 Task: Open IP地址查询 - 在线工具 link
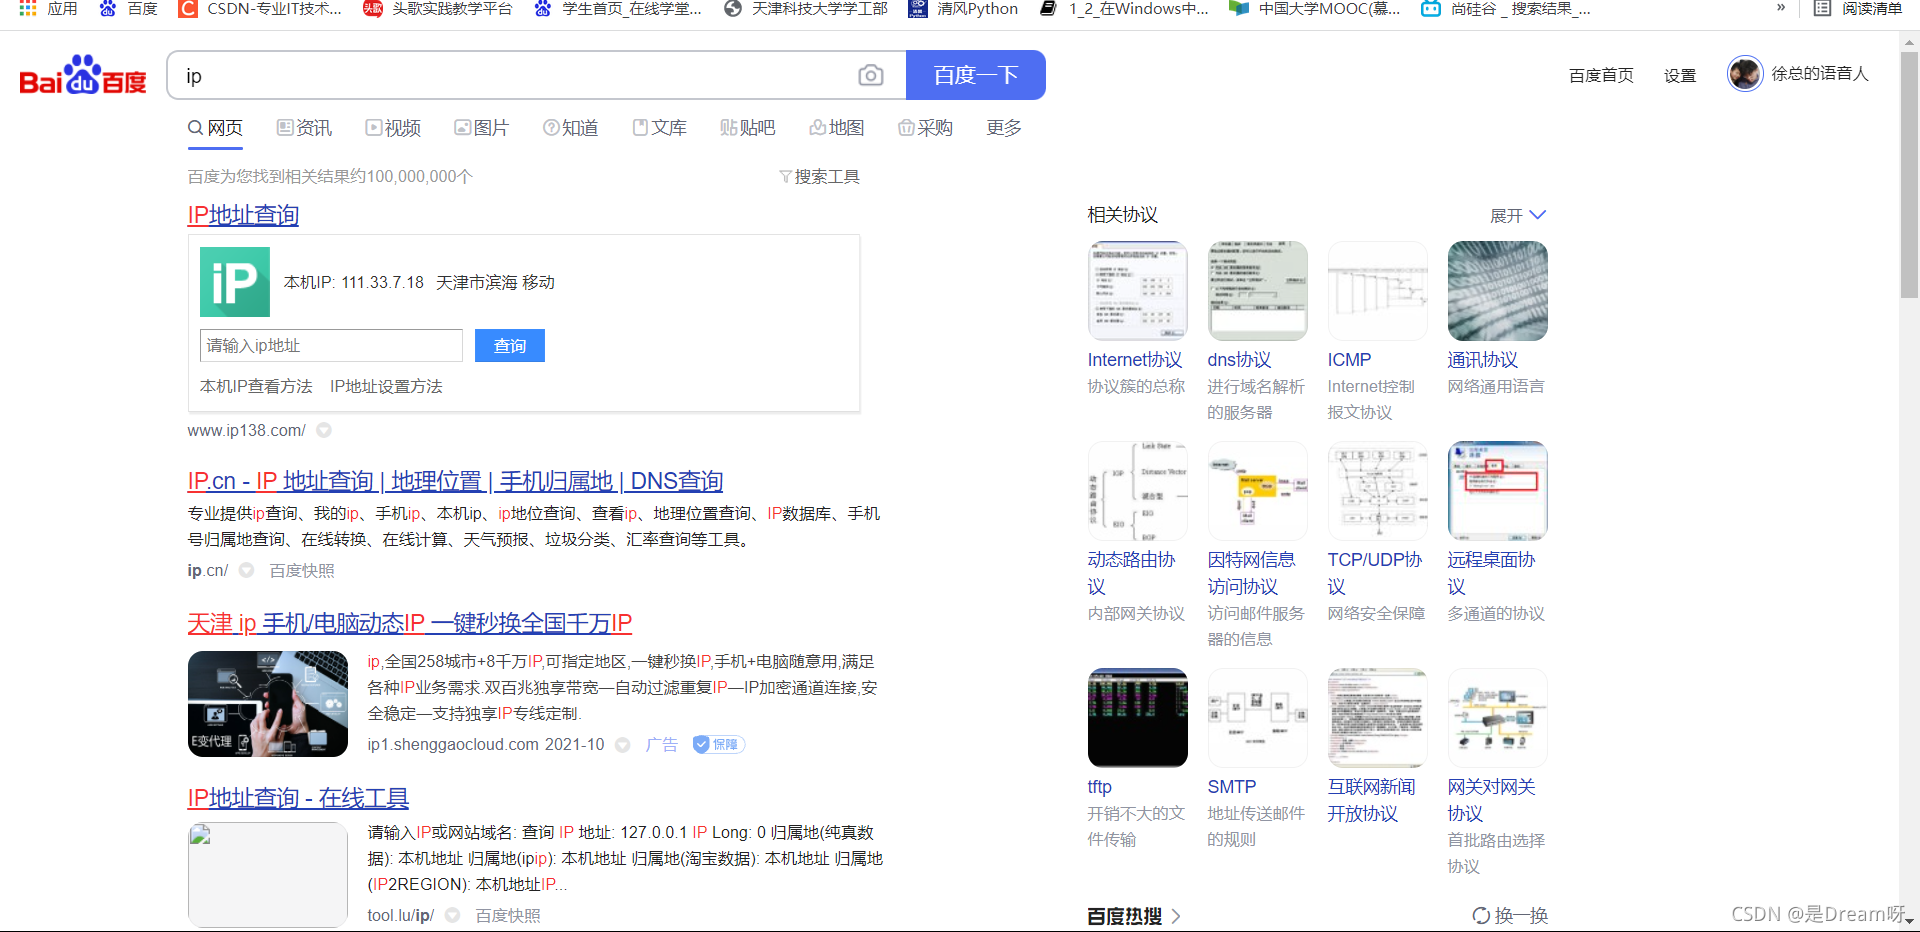[x=298, y=798]
